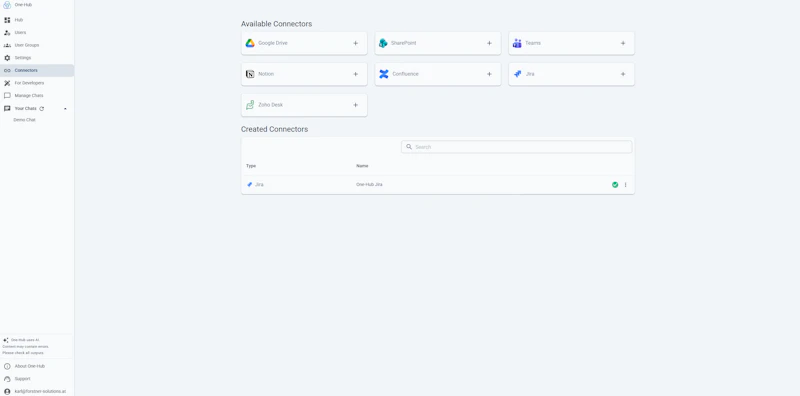Click the Confluence logo icon
Image resolution: width=800 pixels, height=396 pixels.
click(x=384, y=74)
